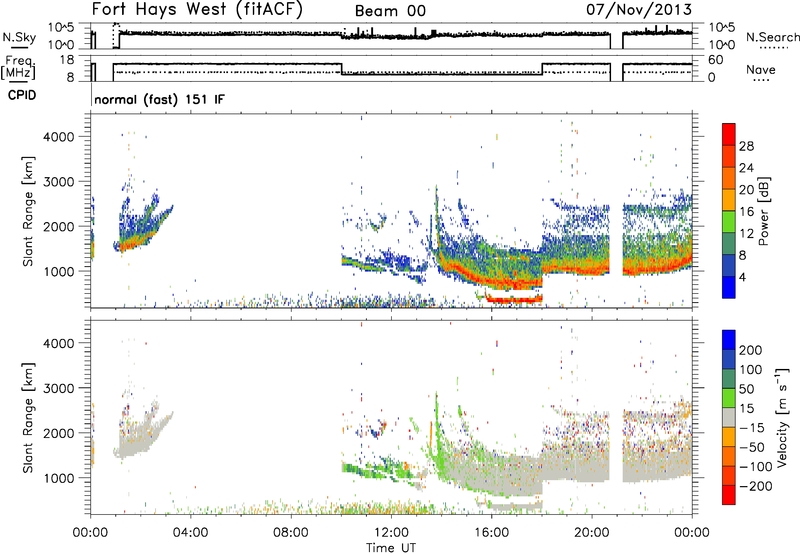Image resolution: width=800 pixels, height=554 pixels.
Task: Click the 1000 tick on the velocity panel
Action: coord(59,478)
